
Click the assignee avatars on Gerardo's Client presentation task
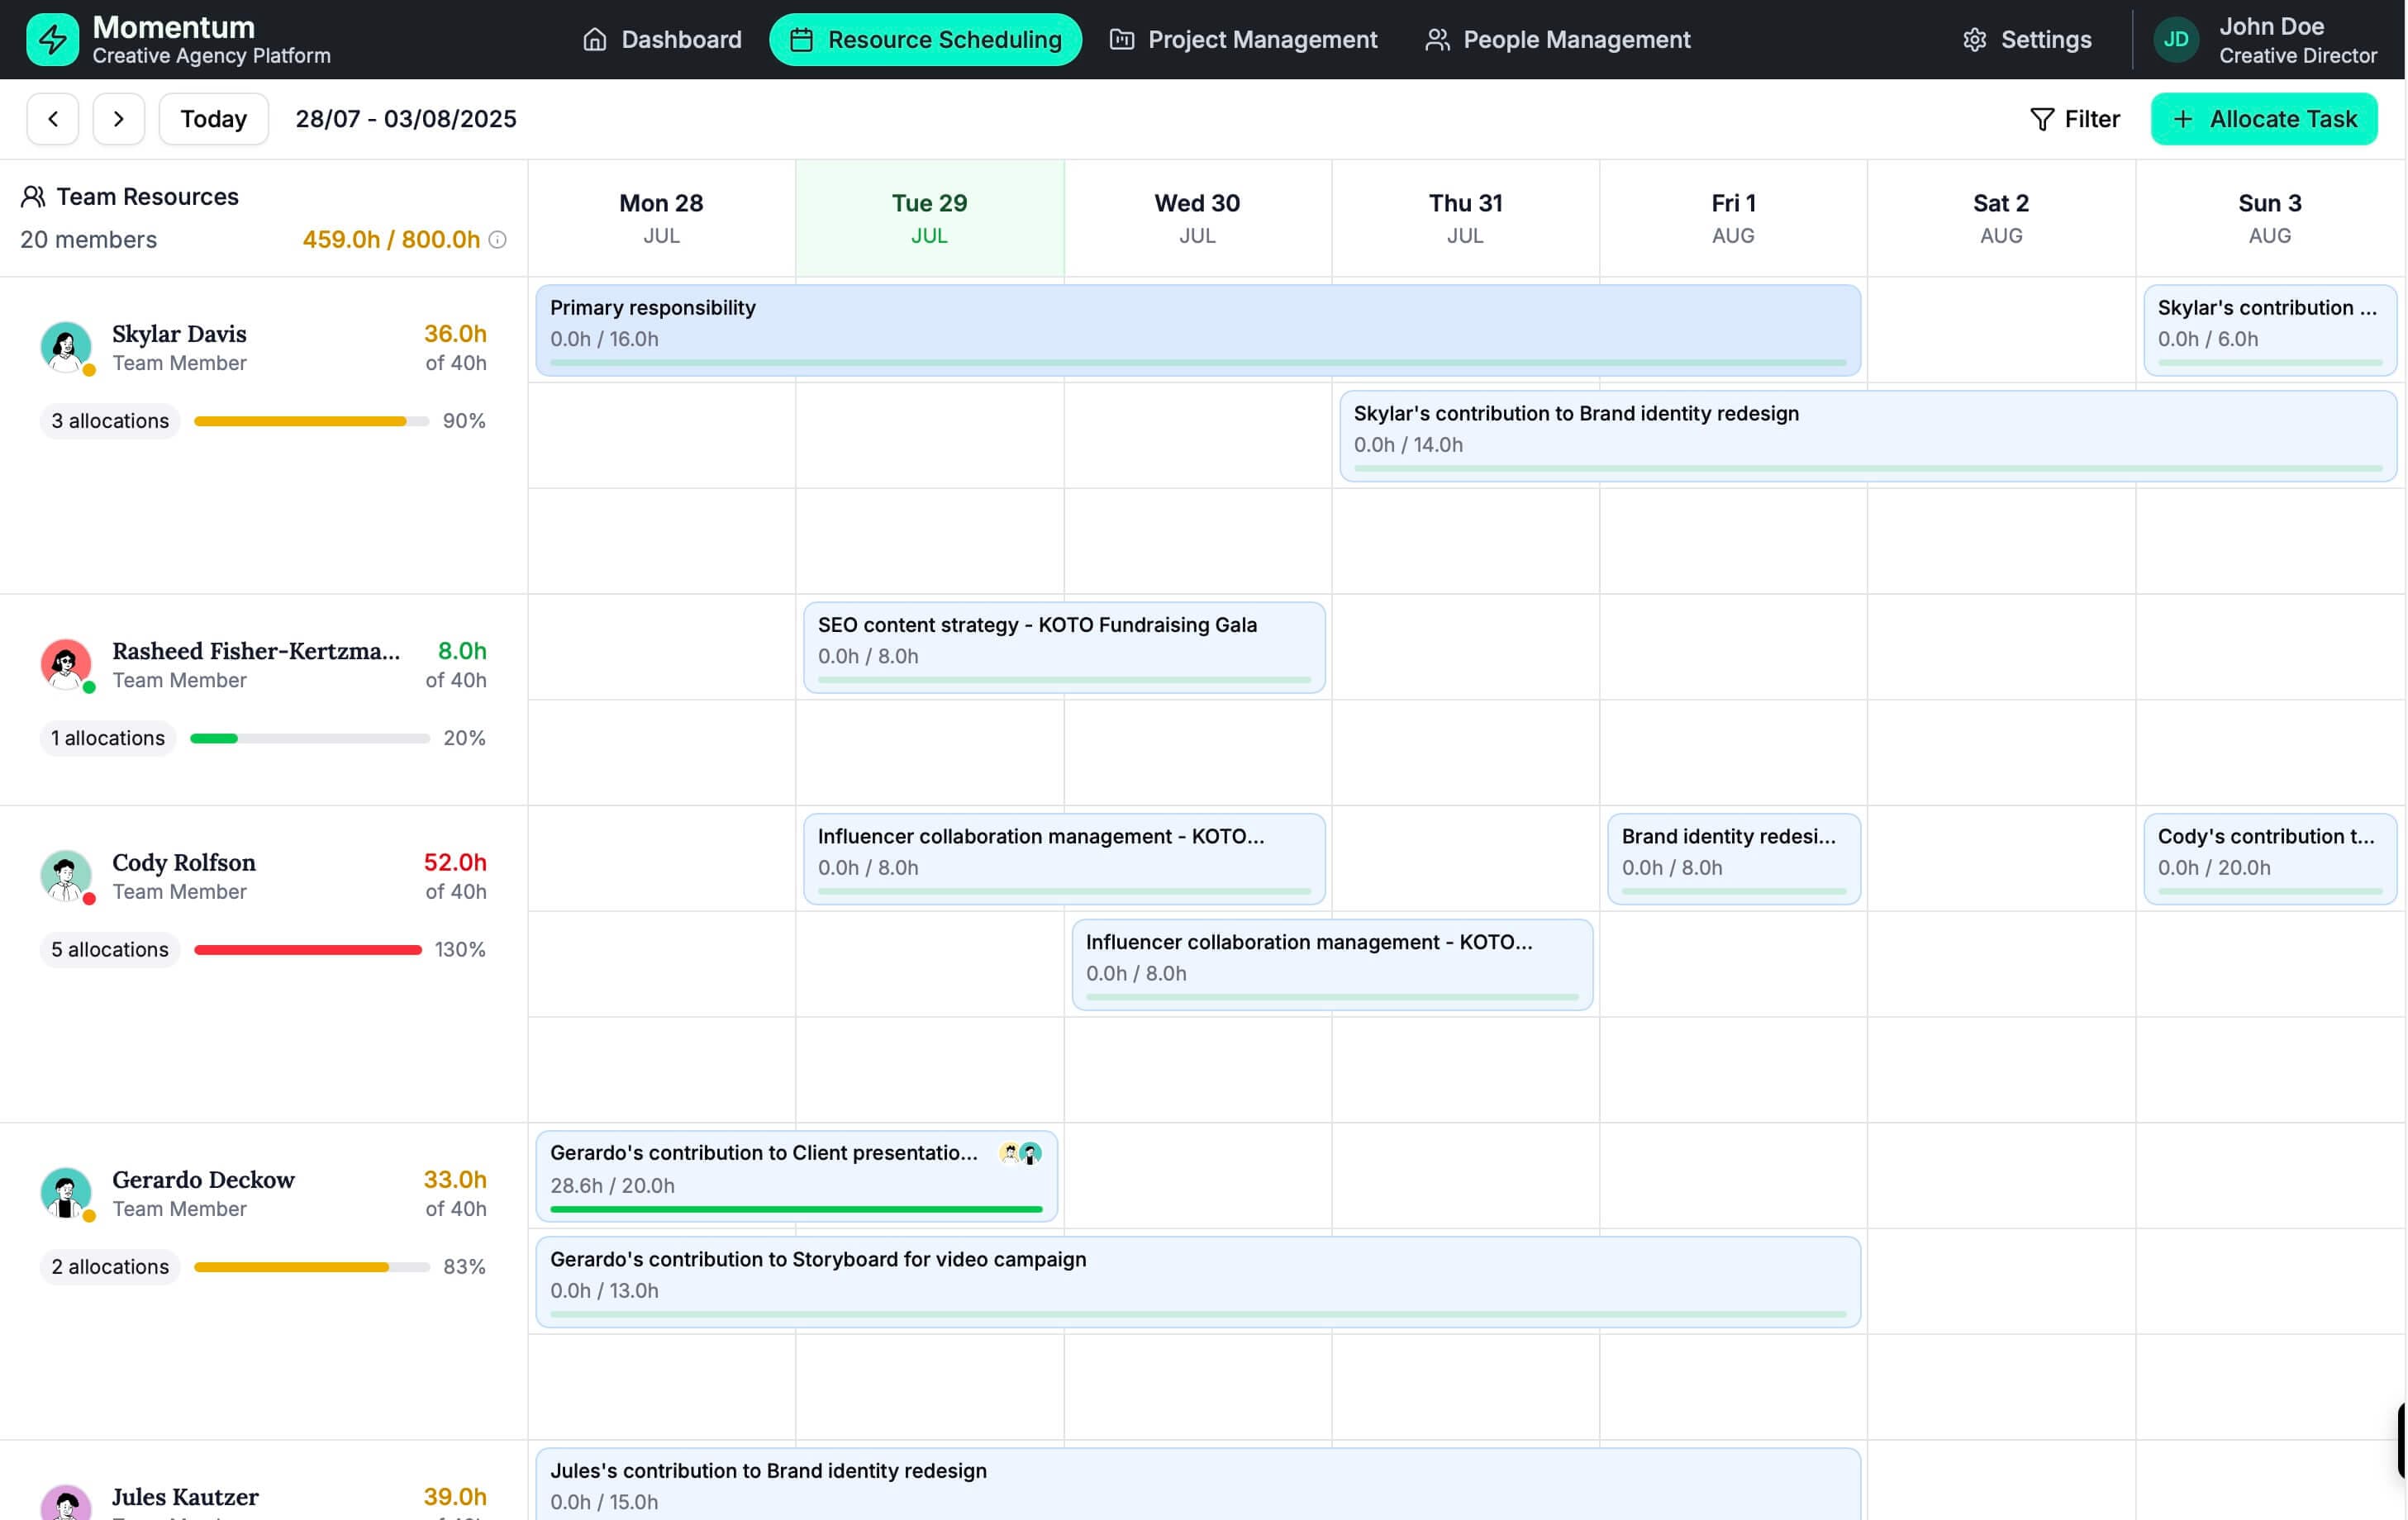(1020, 1153)
